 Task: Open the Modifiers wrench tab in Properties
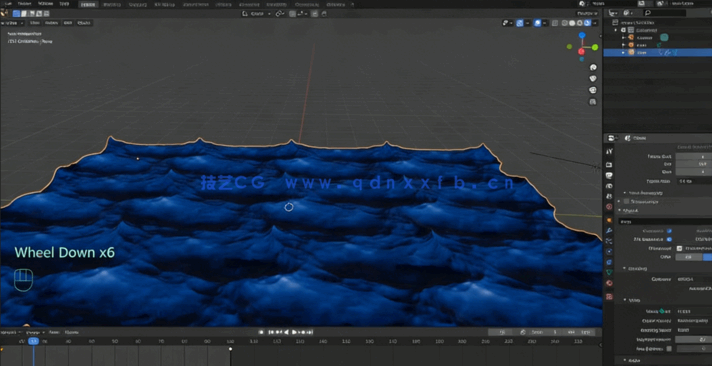[x=609, y=231]
